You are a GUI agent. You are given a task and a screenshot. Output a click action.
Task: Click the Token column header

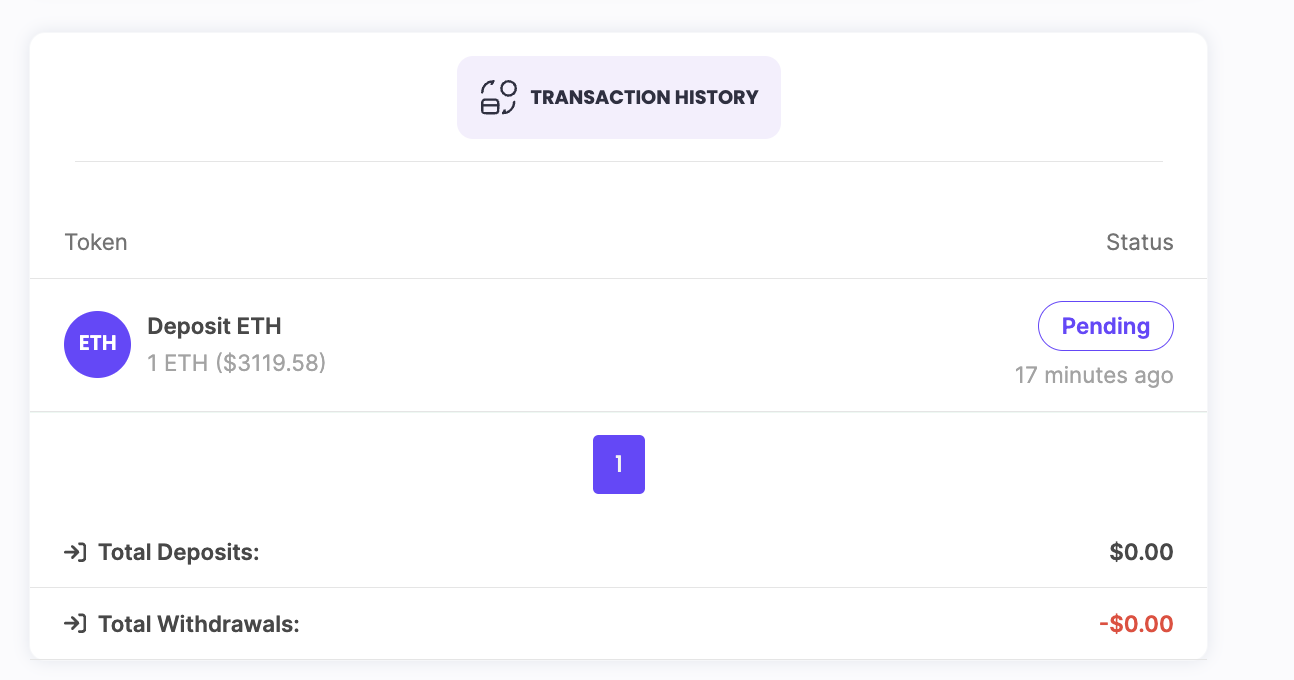[96, 242]
